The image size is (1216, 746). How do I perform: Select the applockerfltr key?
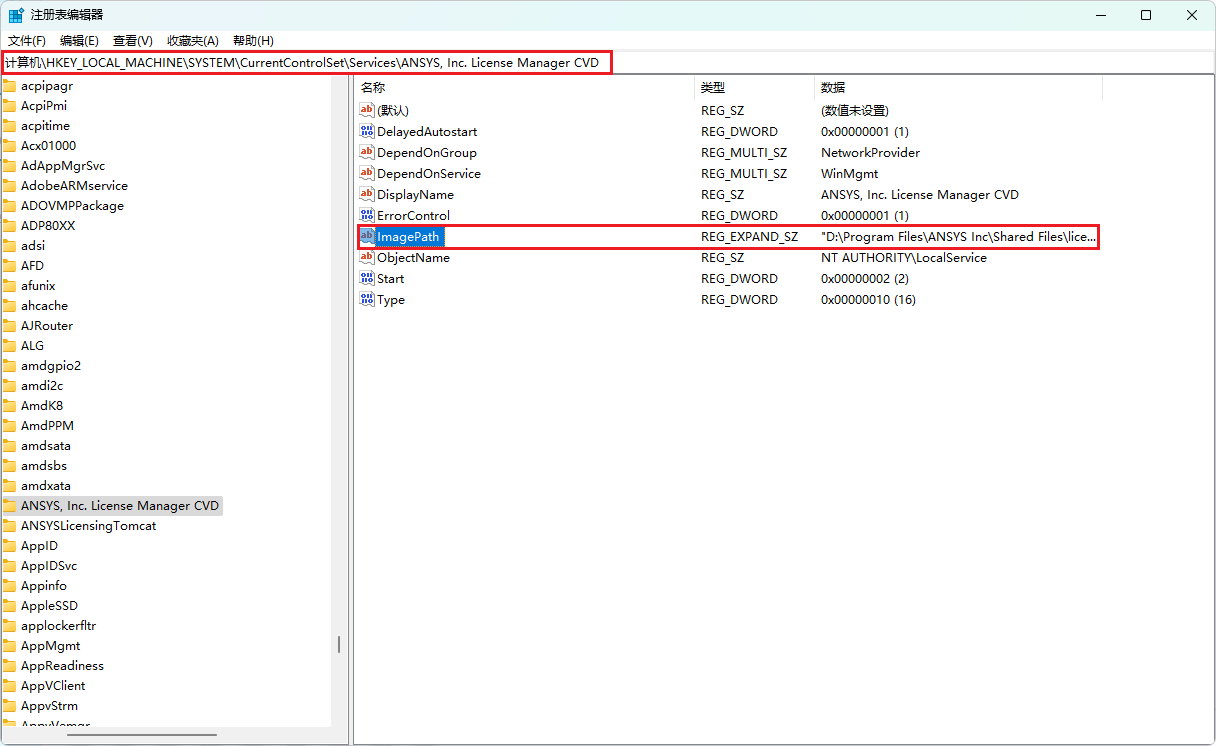coord(58,626)
